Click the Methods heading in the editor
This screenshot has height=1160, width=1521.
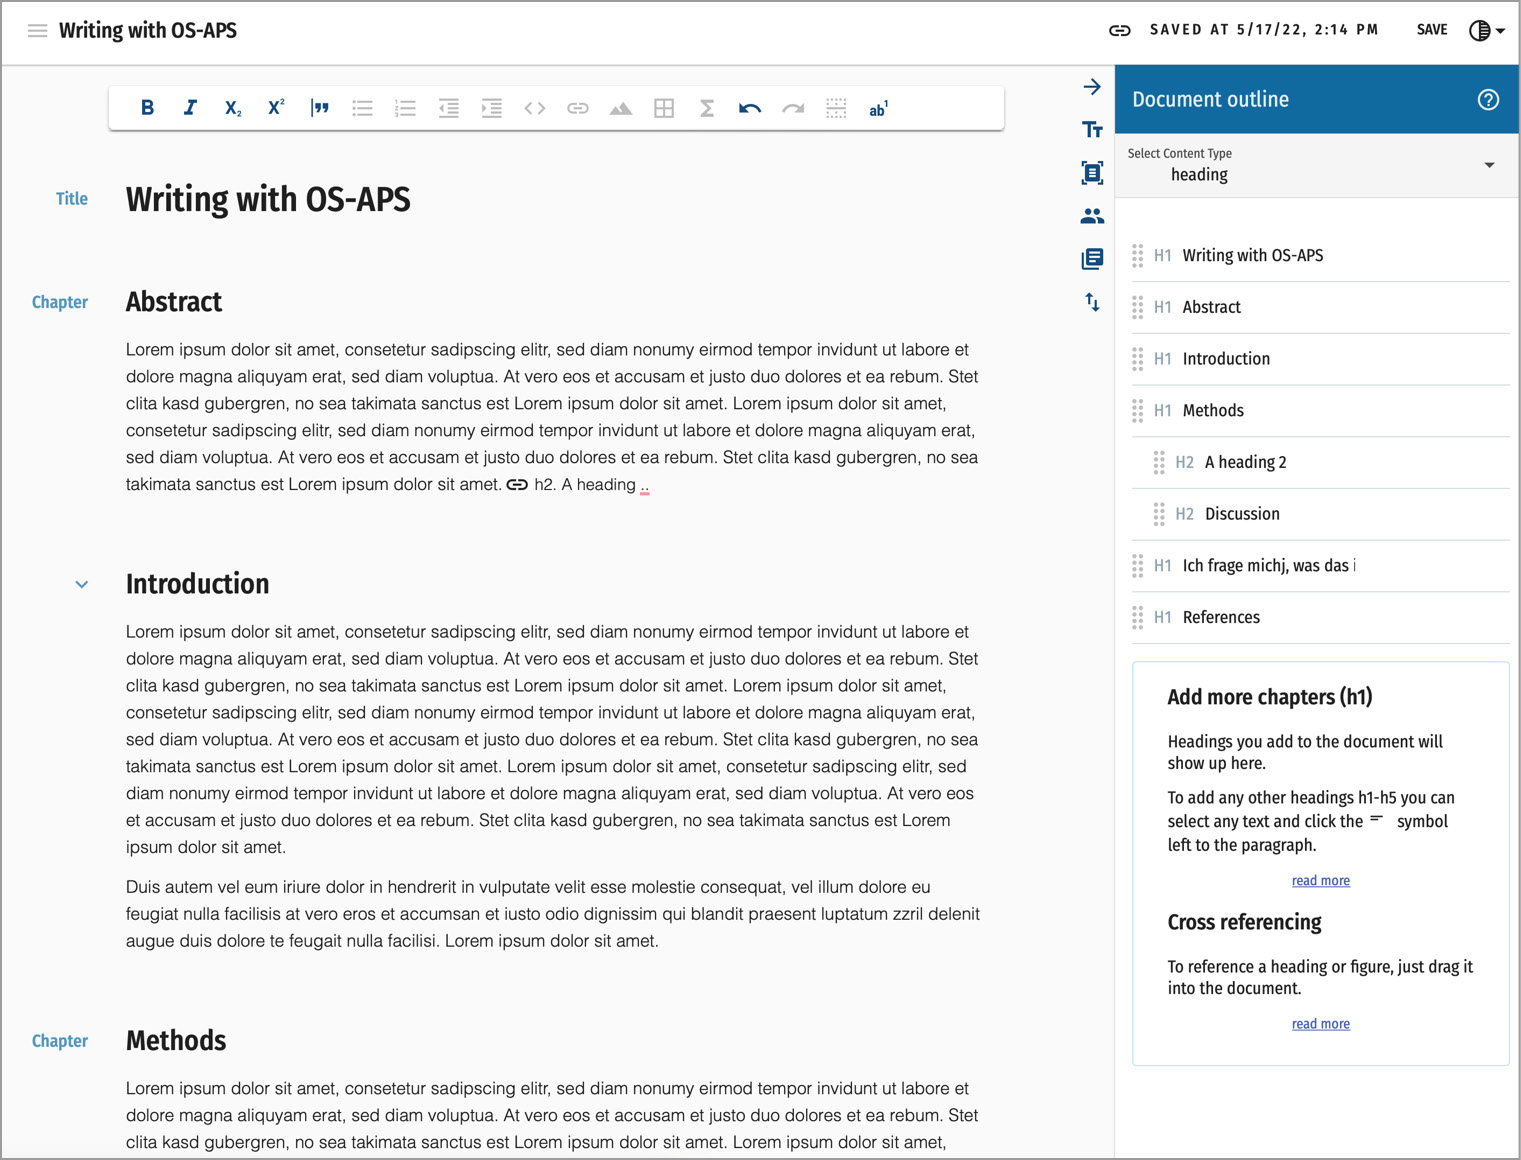[176, 1041]
